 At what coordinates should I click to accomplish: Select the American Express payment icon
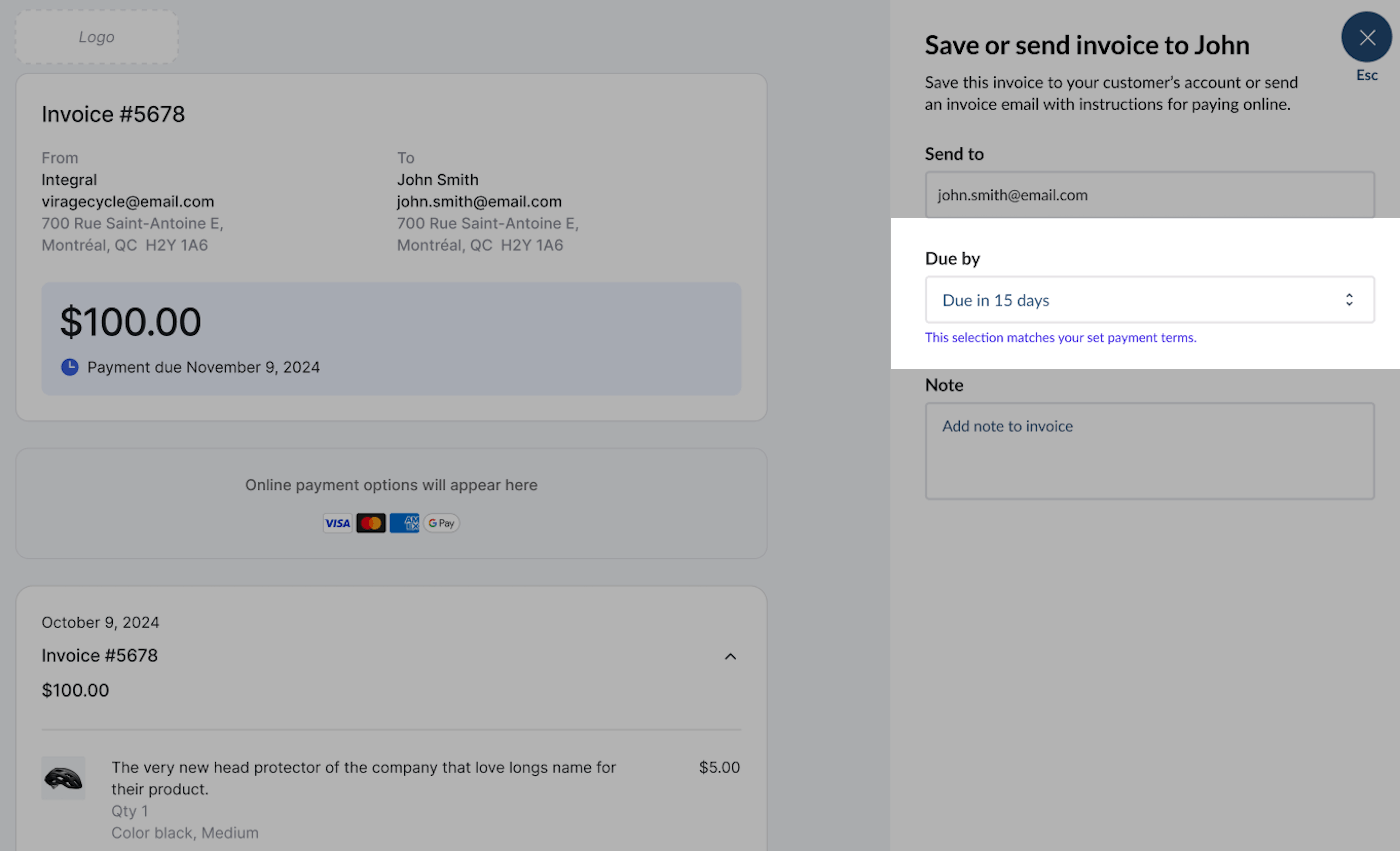[x=404, y=522]
